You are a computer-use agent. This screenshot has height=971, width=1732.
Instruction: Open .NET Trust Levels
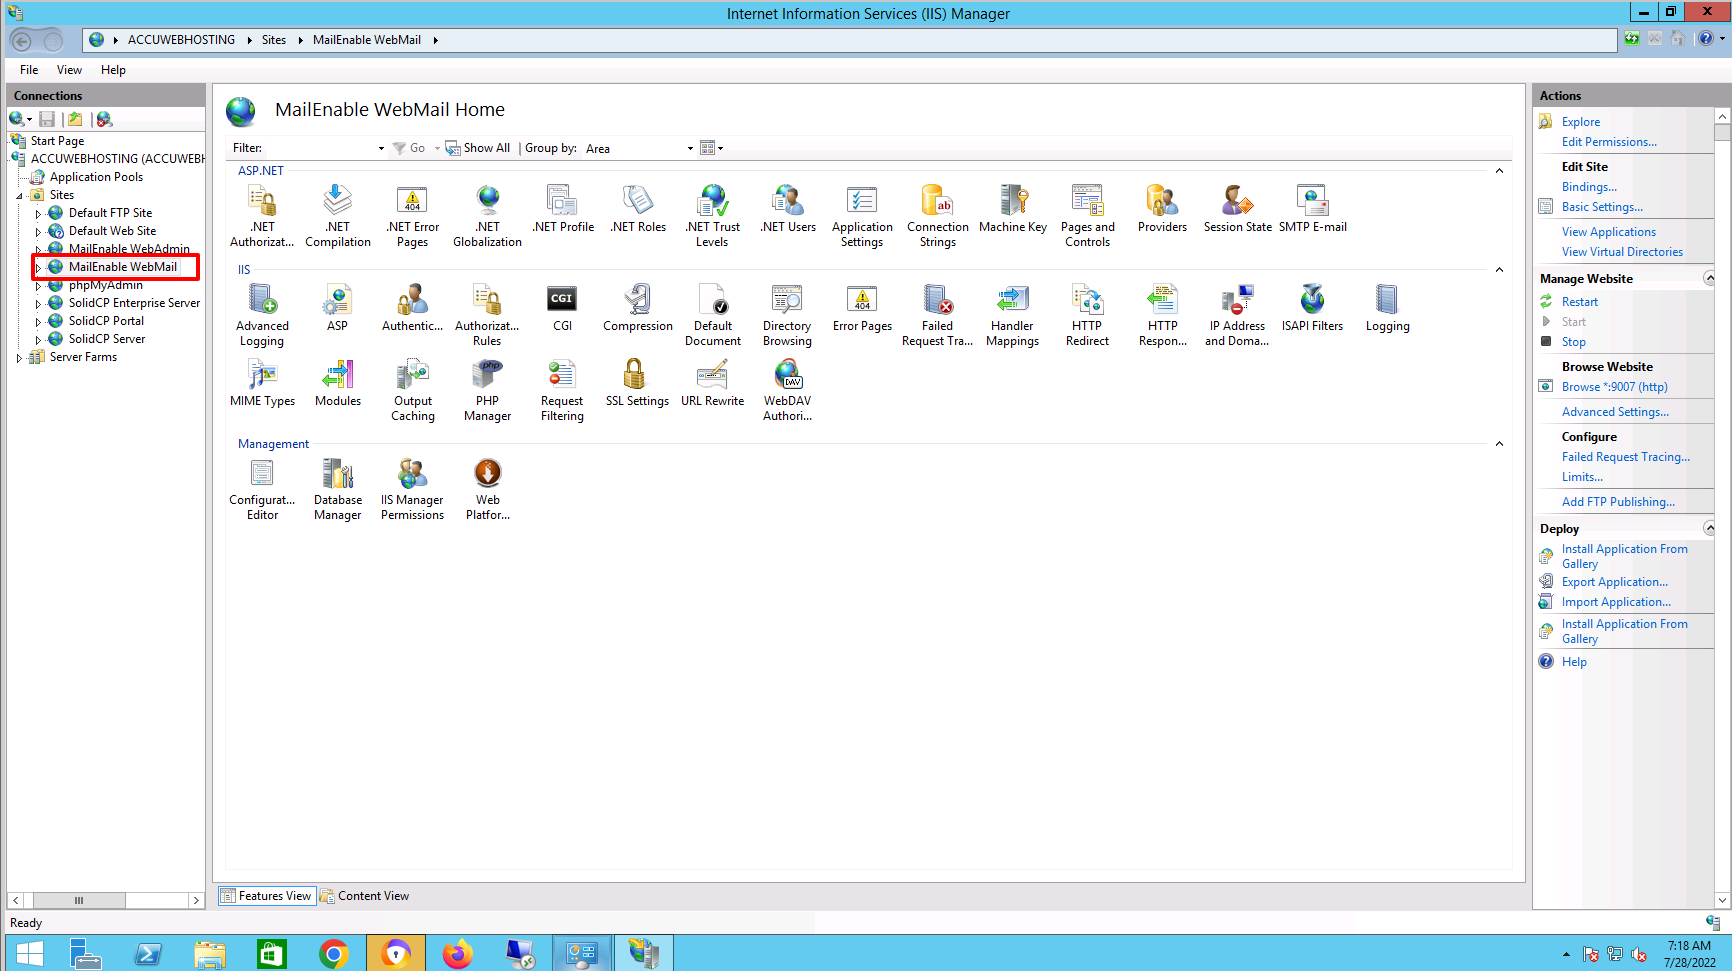[712, 216]
